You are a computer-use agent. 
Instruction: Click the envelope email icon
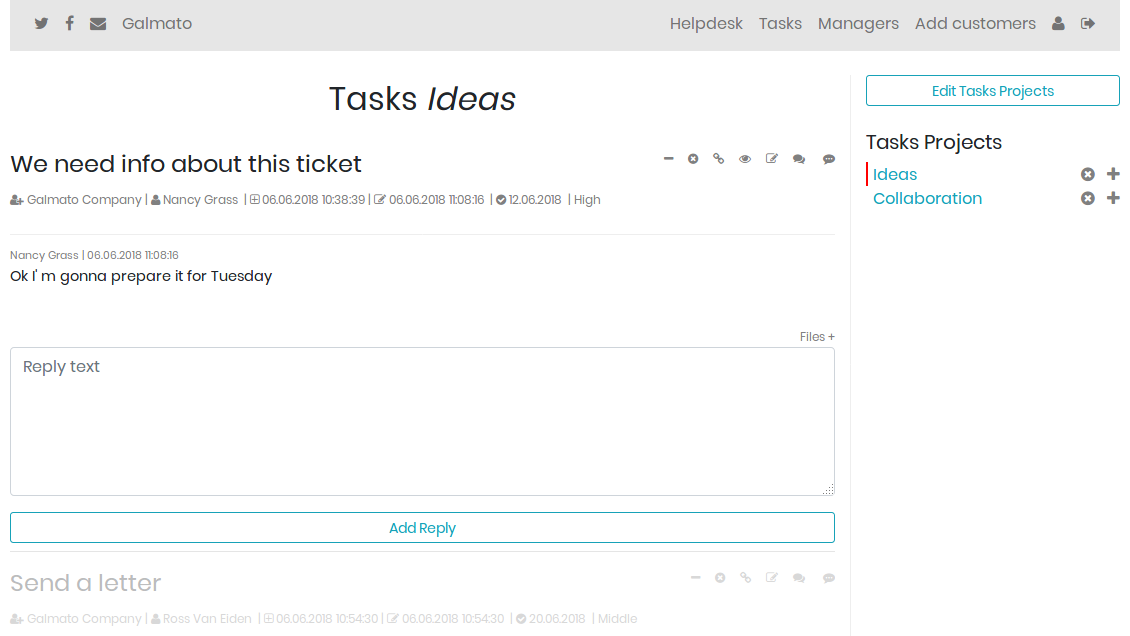pos(98,24)
